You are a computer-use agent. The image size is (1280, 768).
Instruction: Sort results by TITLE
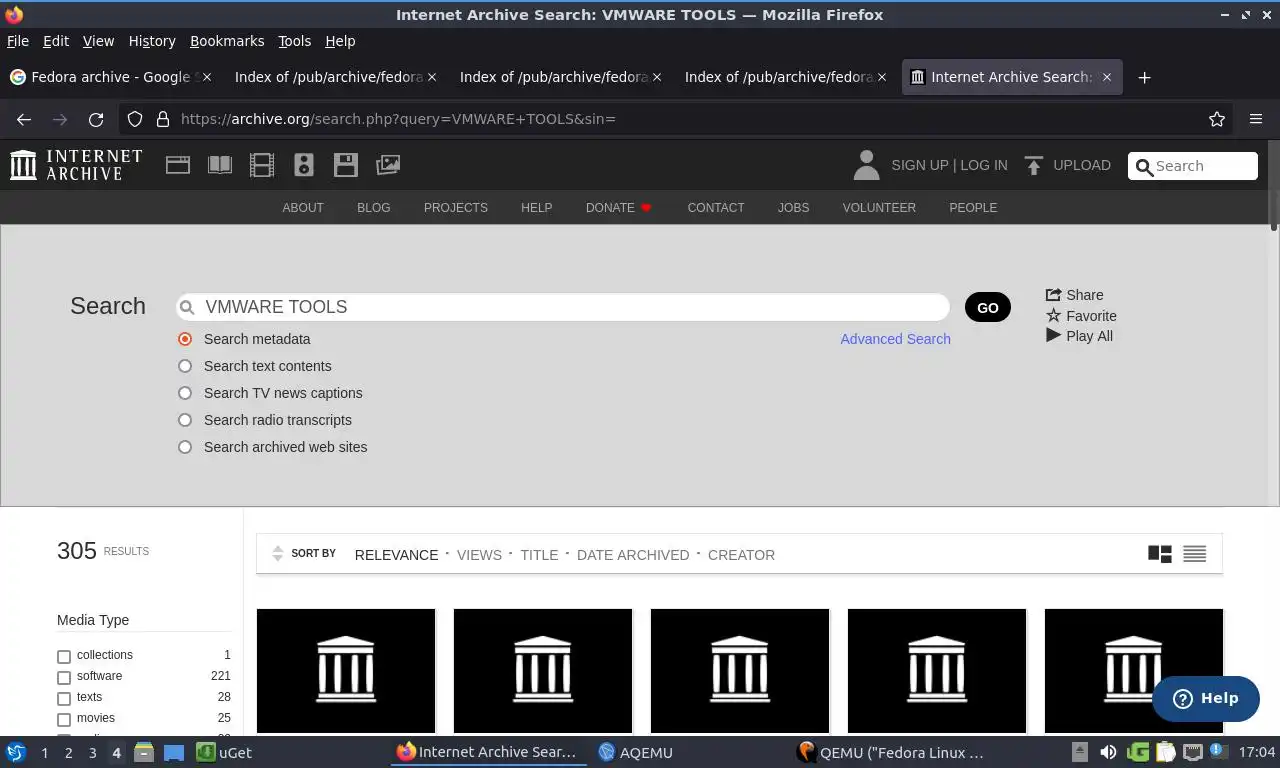539,555
